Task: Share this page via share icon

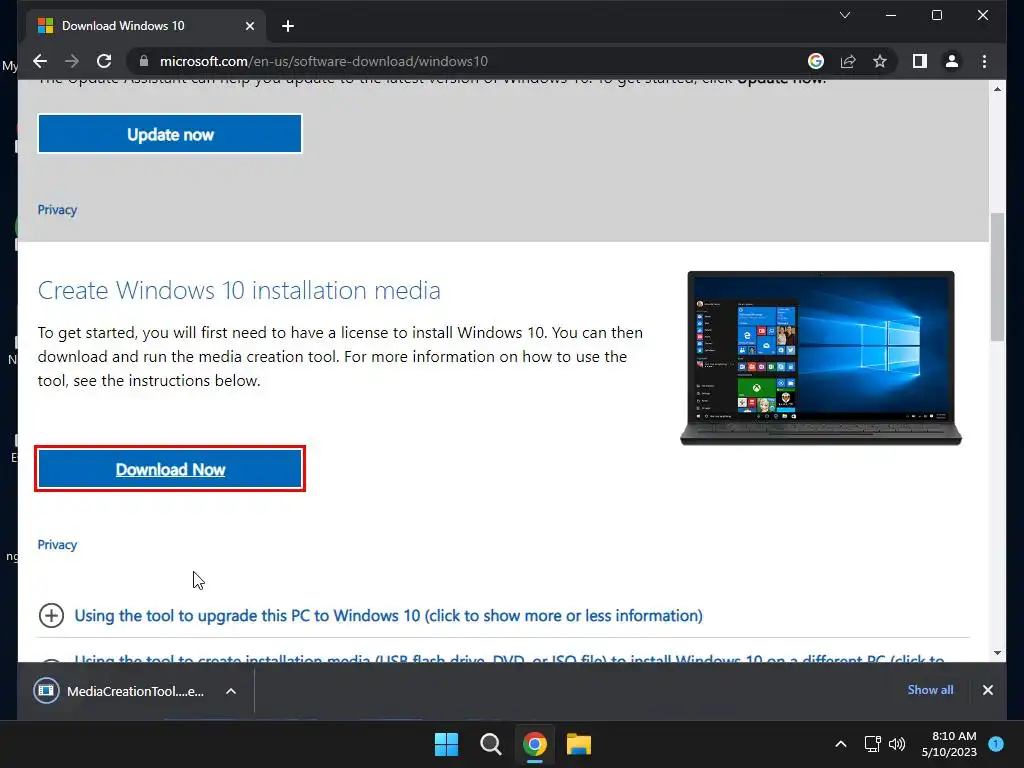Action: pos(848,61)
